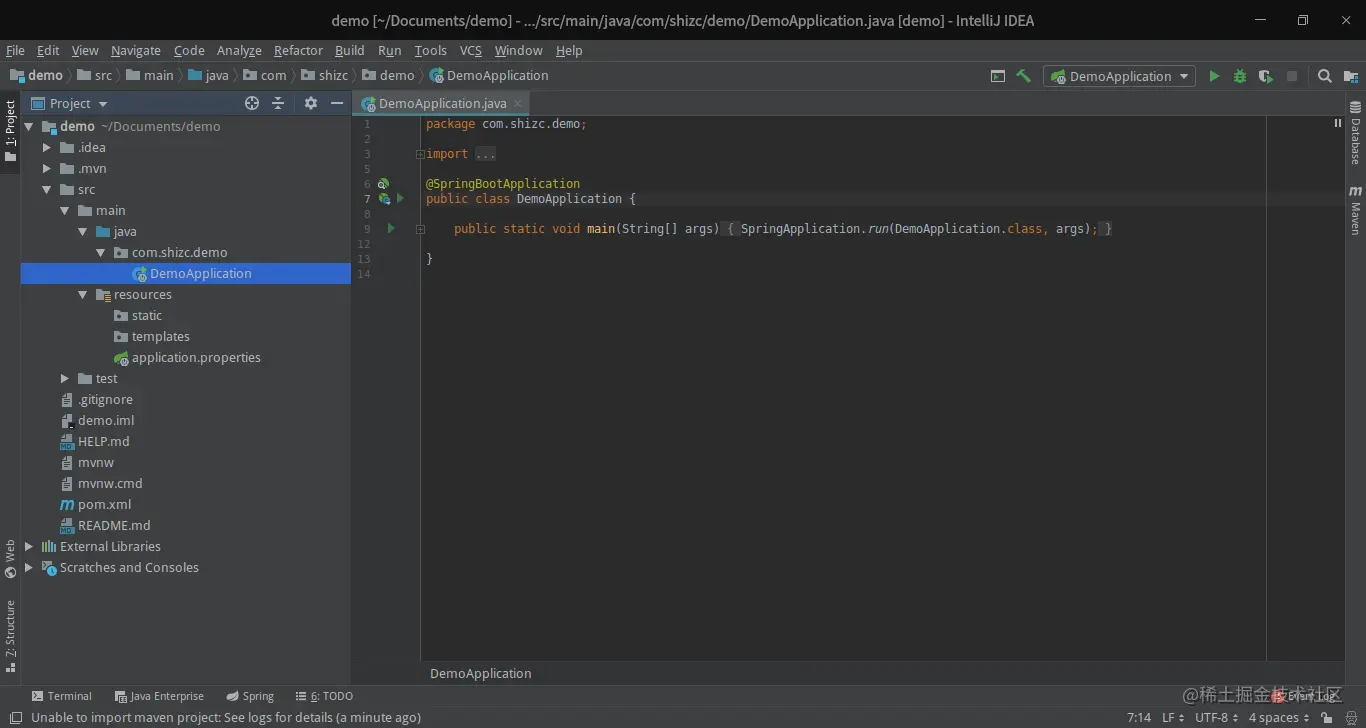Screen dimensions: 1366x728
Task: Select pom.xml in the project tree
Action: (x=186, y=505)
